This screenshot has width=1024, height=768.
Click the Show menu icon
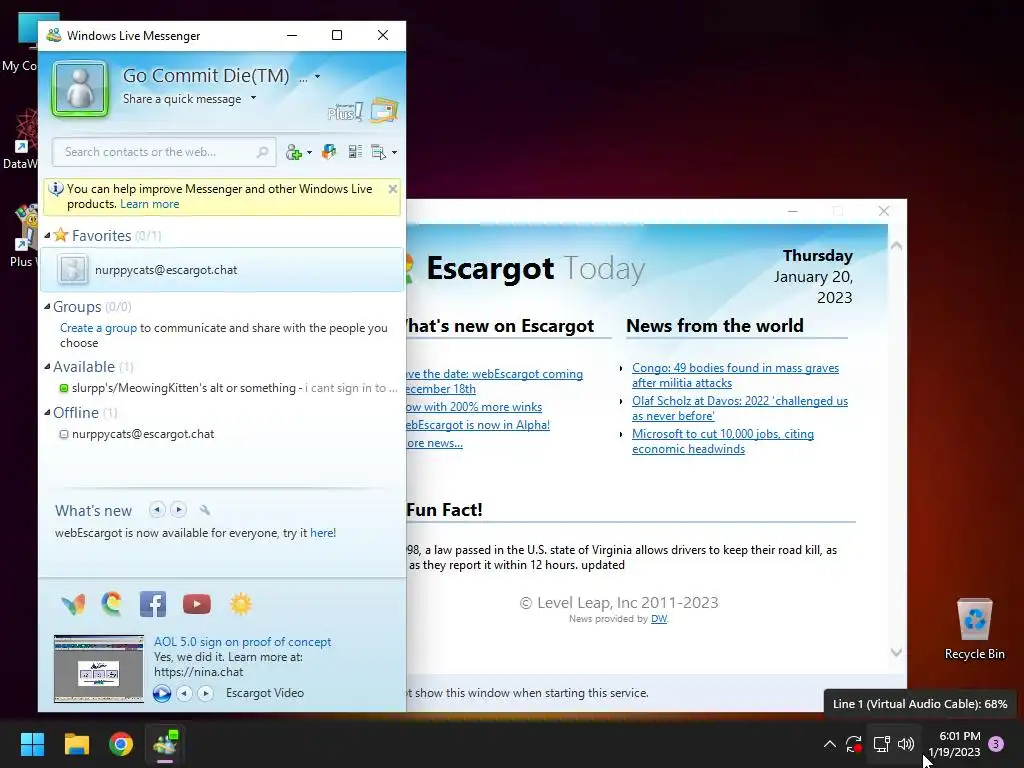click(x=378, y=152)
